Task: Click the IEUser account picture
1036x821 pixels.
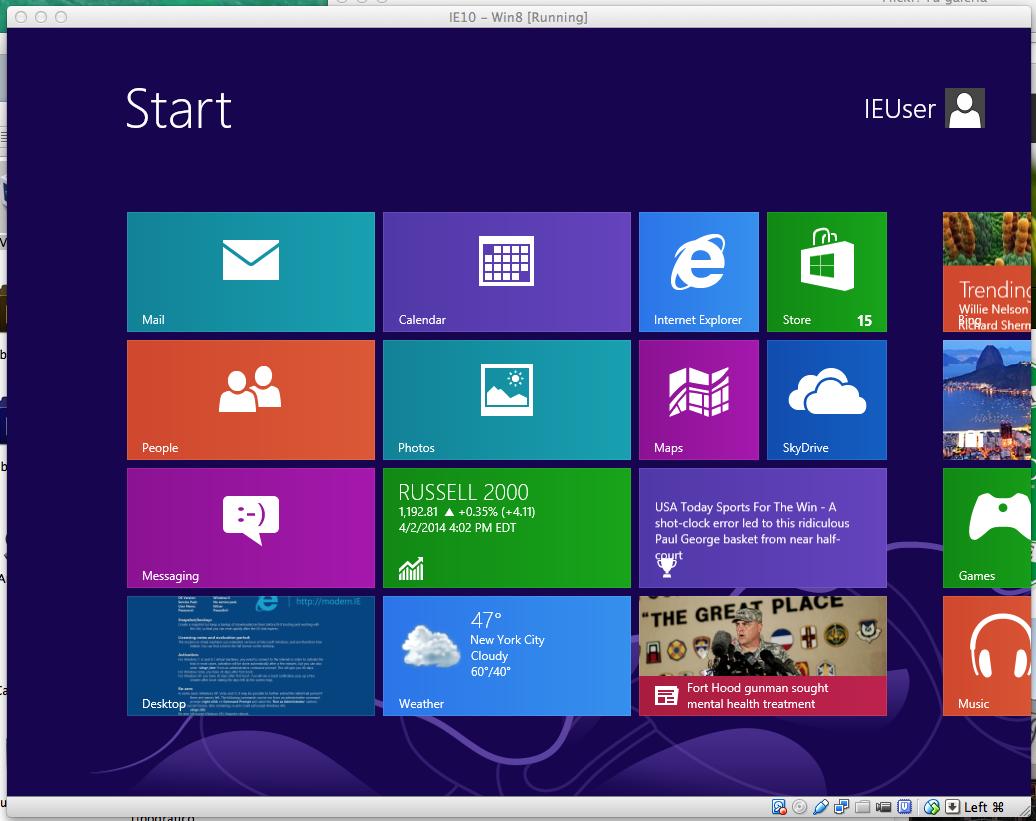Action: click(x=964, y=109)
